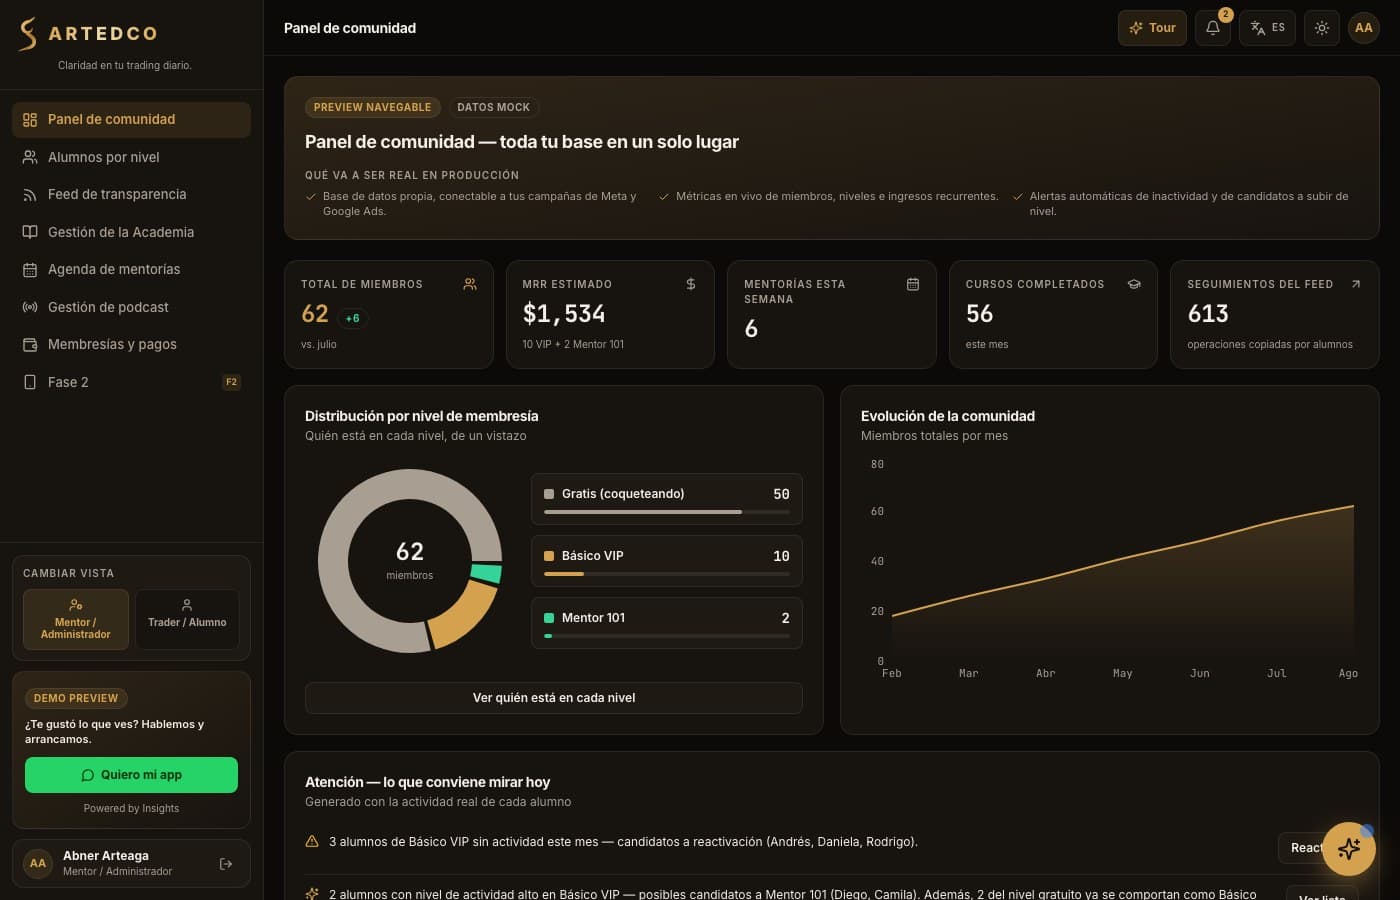
Task: Click graduation cap icon on Cursos completados card
Action: pyautogui.click(x=1134, y=284)
